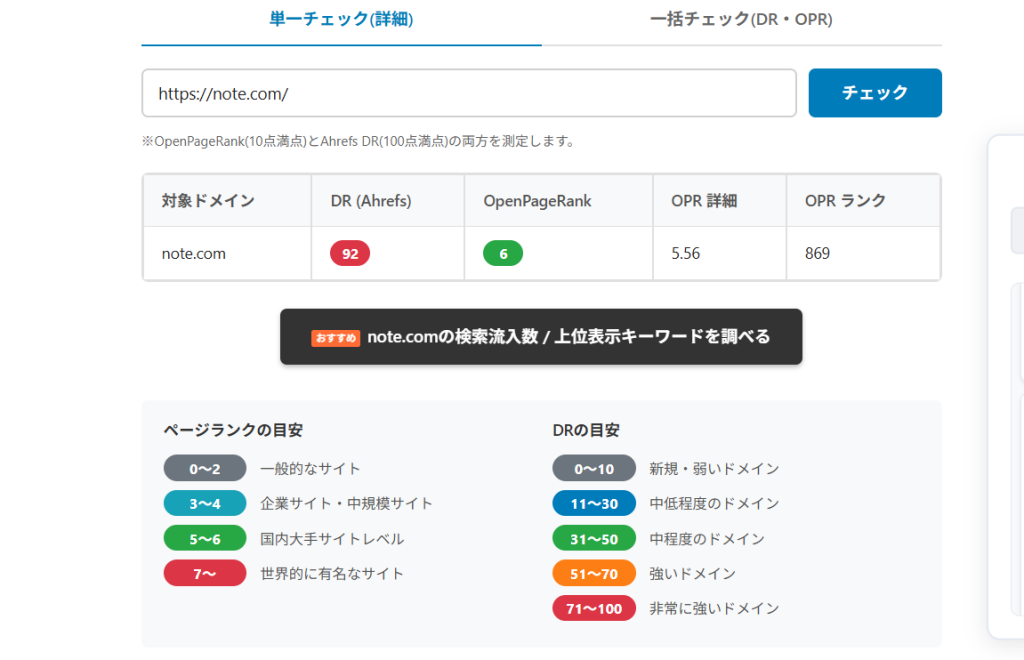Click the green 31〜50 DR badge
Screen dimensions: 1024x660
coord(594,539)
